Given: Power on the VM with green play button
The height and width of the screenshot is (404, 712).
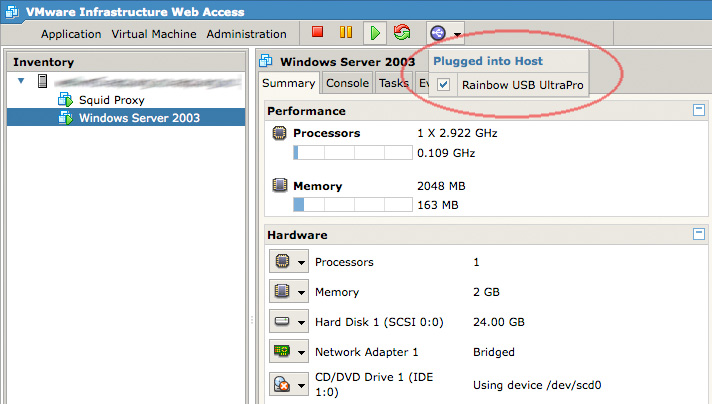Looking at the screenshot, I should 375,33.
